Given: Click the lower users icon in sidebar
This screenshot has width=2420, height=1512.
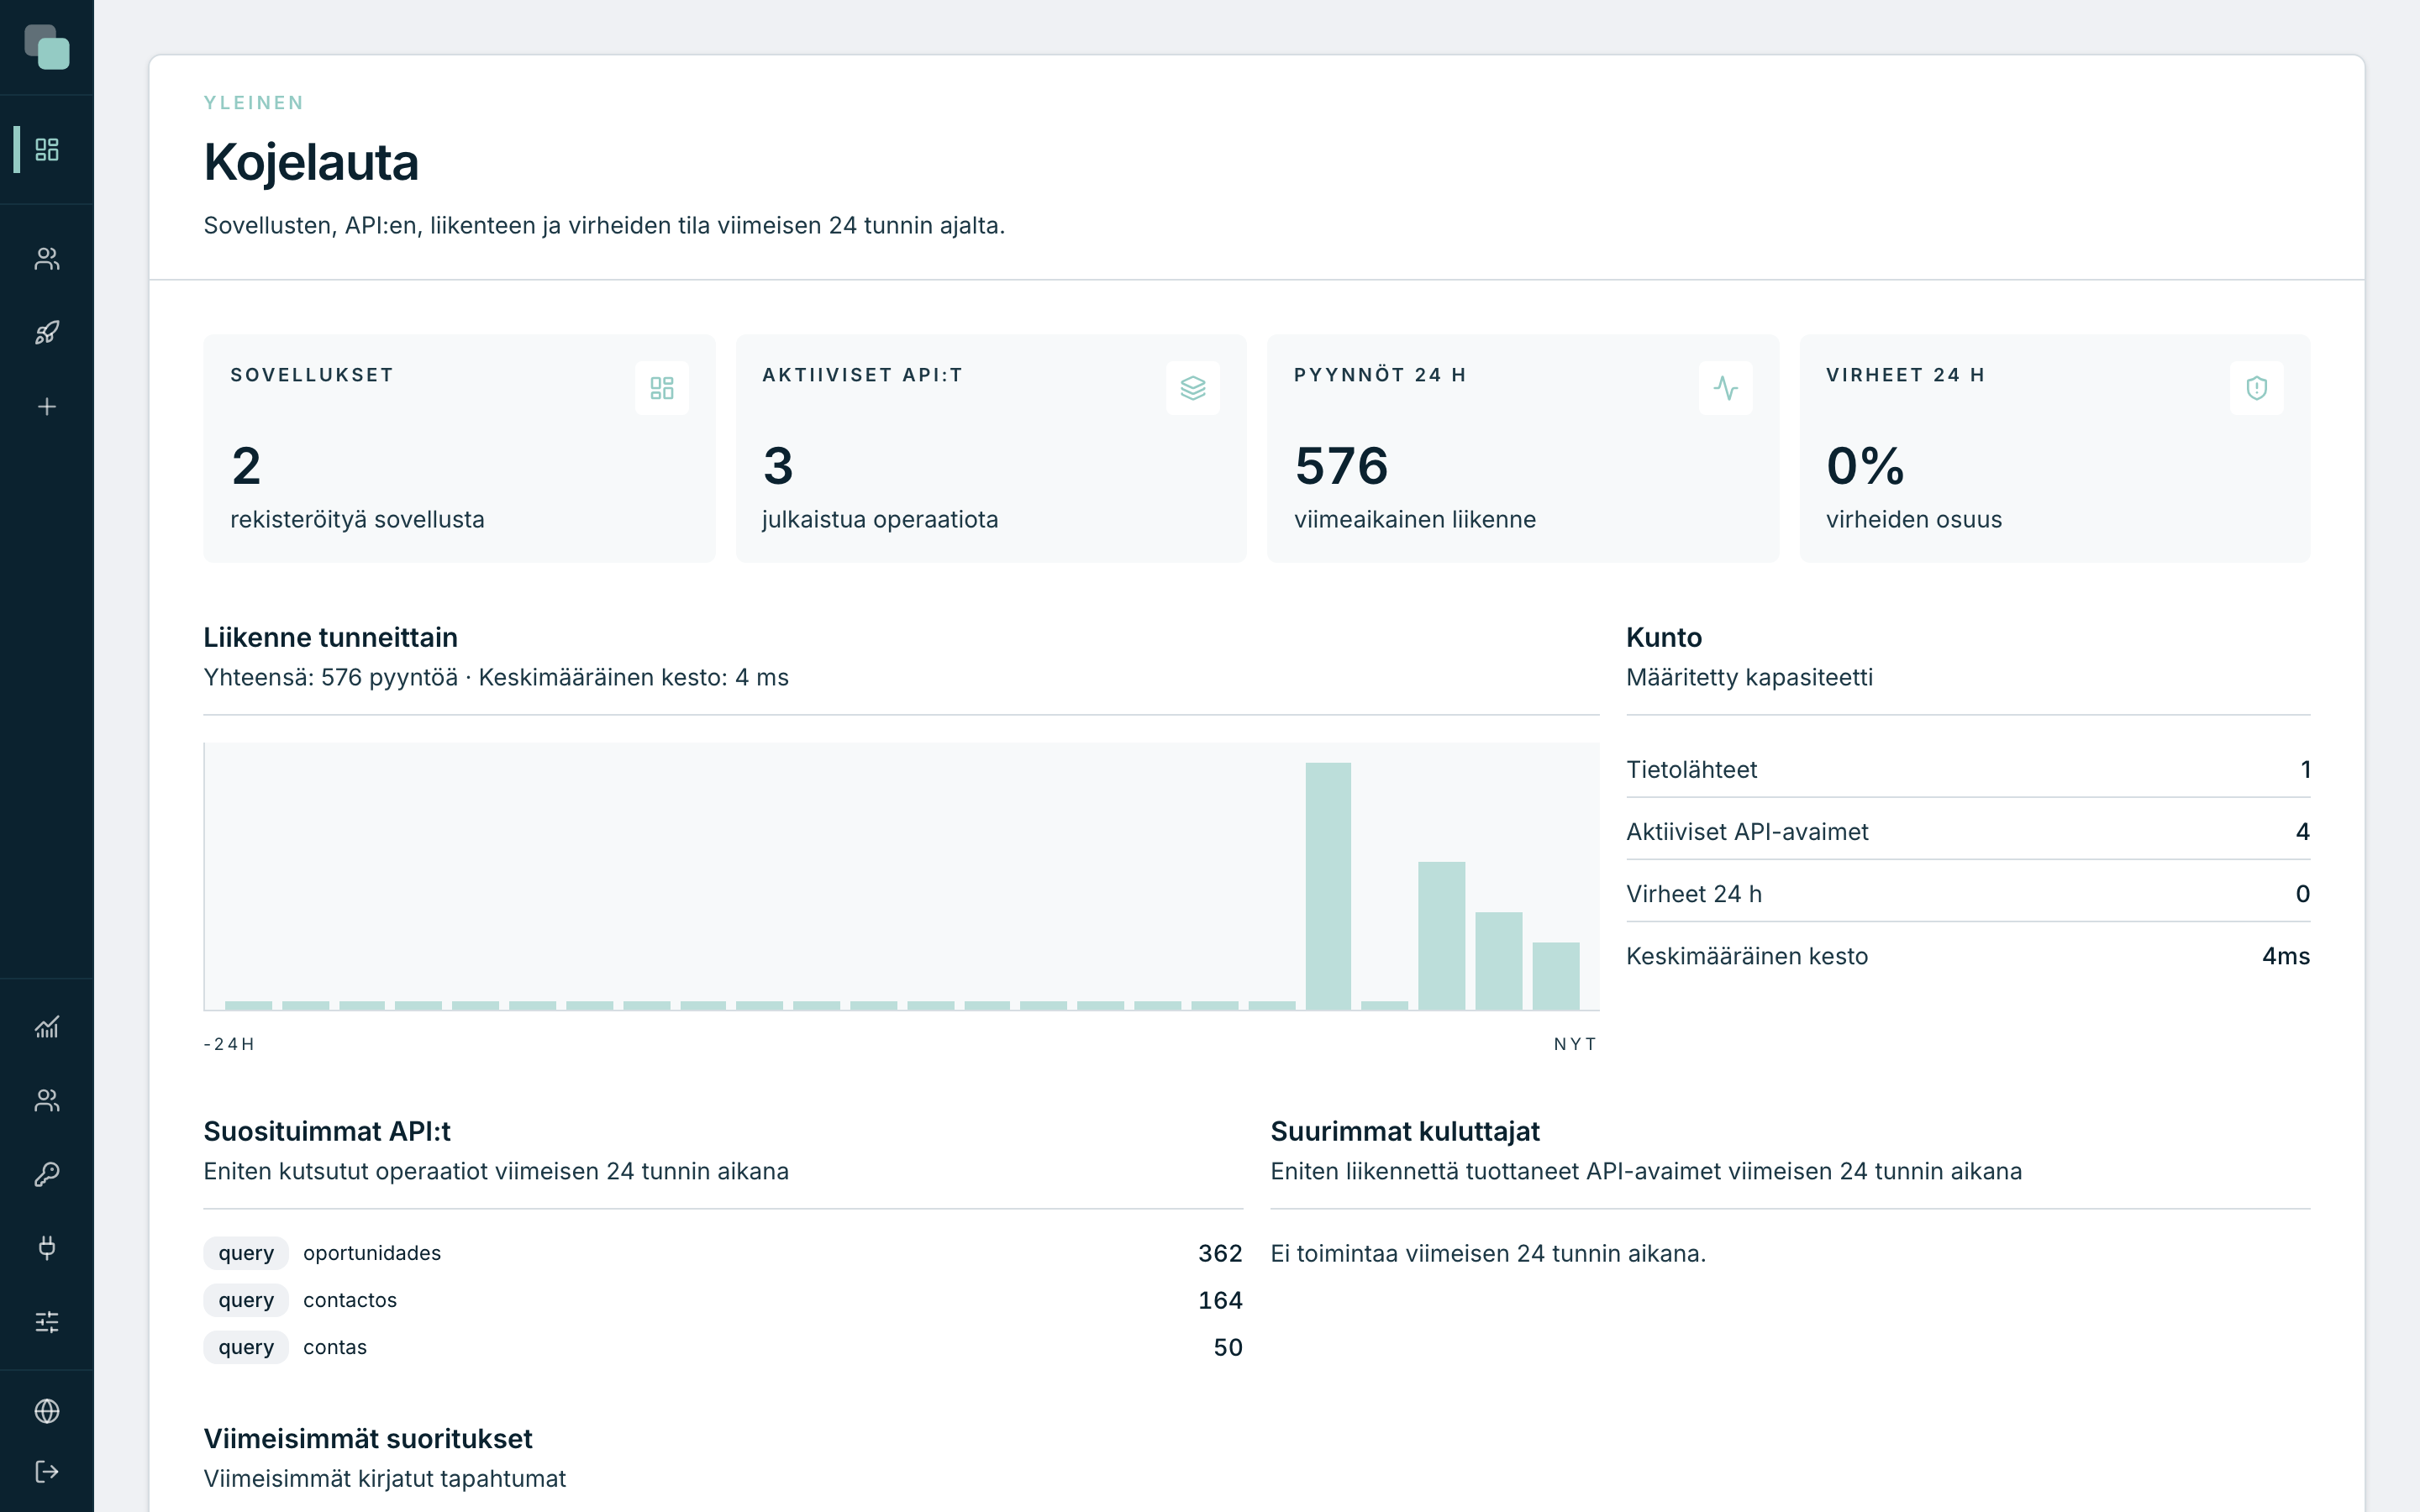Looking at the screenshot, I should click(x=47, y=1100).
